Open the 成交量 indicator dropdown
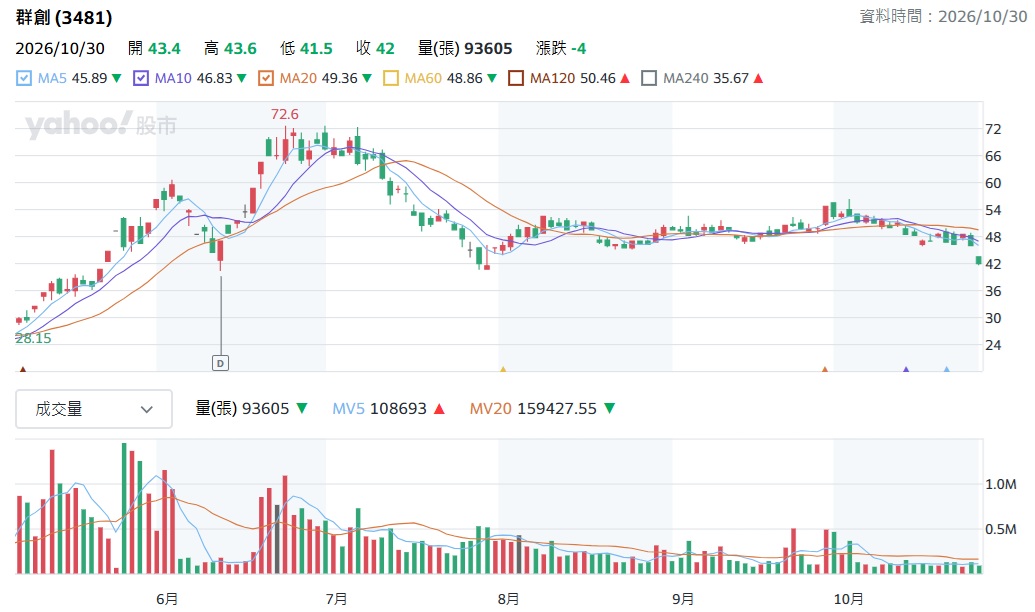 tap(94, 409)
